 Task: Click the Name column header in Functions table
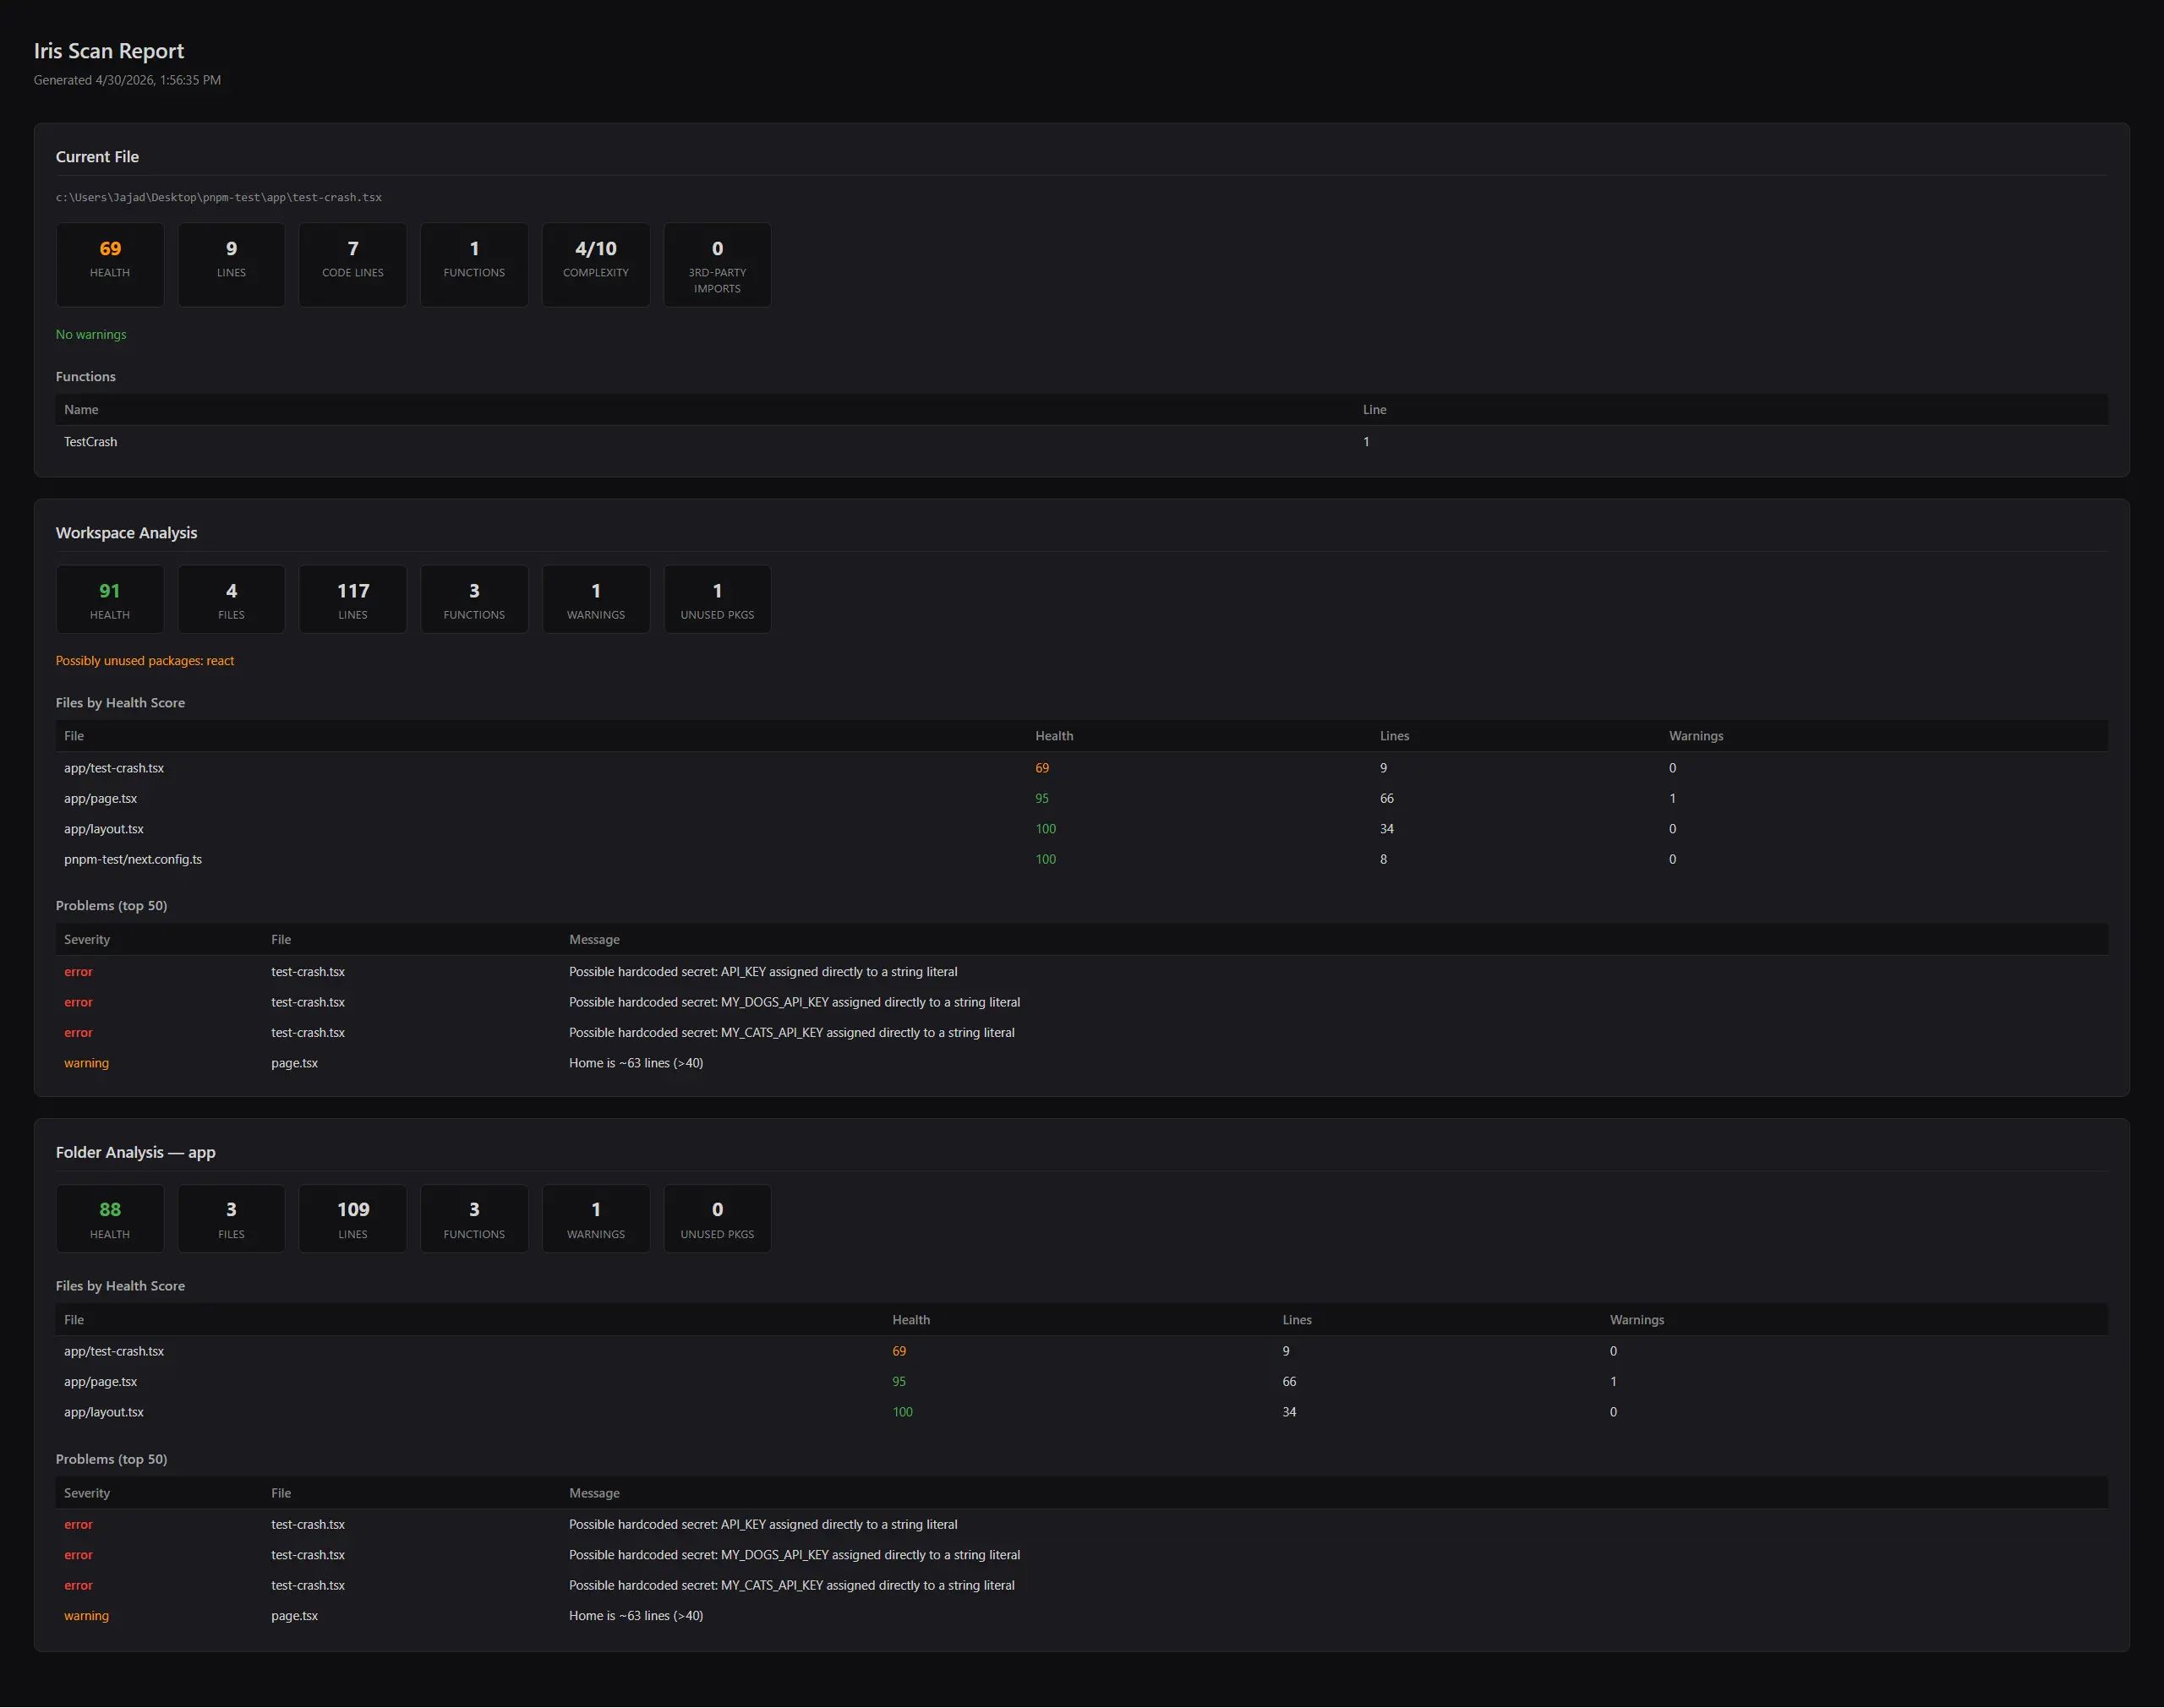81,410
